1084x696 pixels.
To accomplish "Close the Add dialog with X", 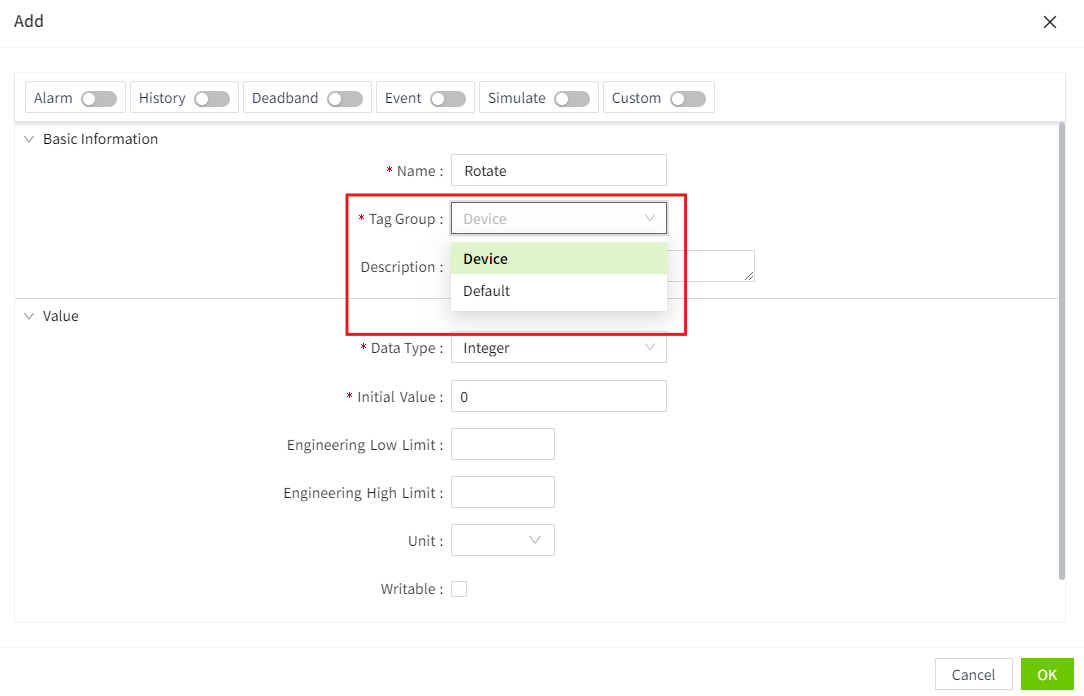I will 1049,22.
